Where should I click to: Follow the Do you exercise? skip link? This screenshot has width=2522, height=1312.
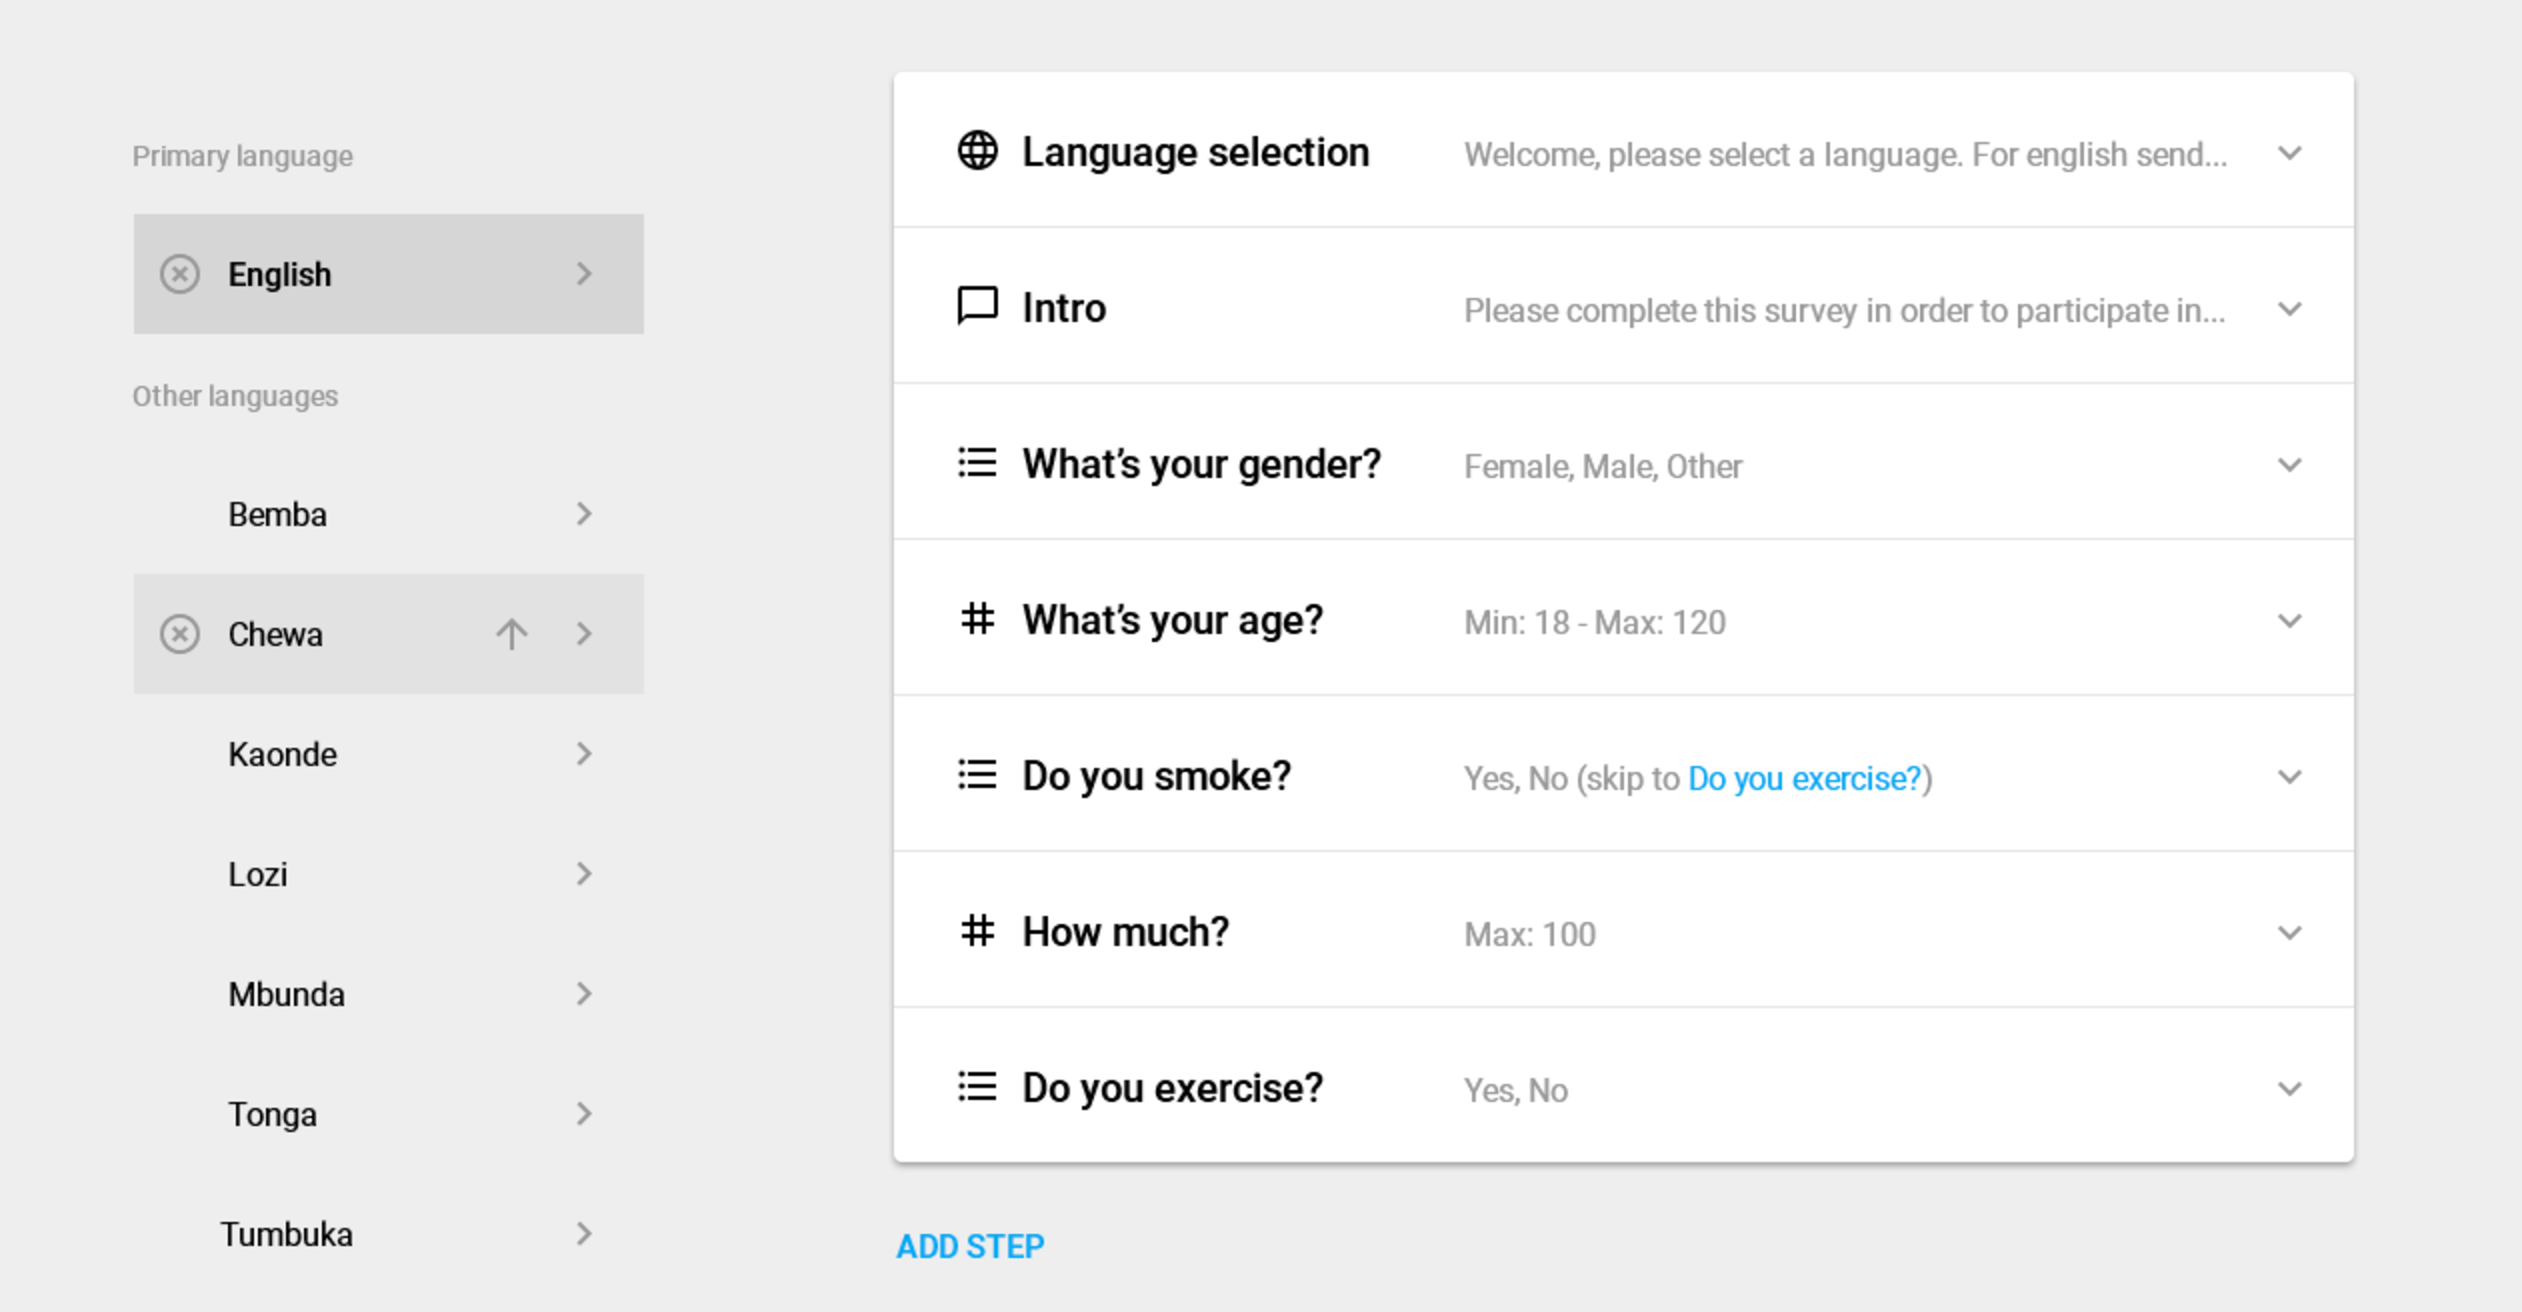point(1804,778)
